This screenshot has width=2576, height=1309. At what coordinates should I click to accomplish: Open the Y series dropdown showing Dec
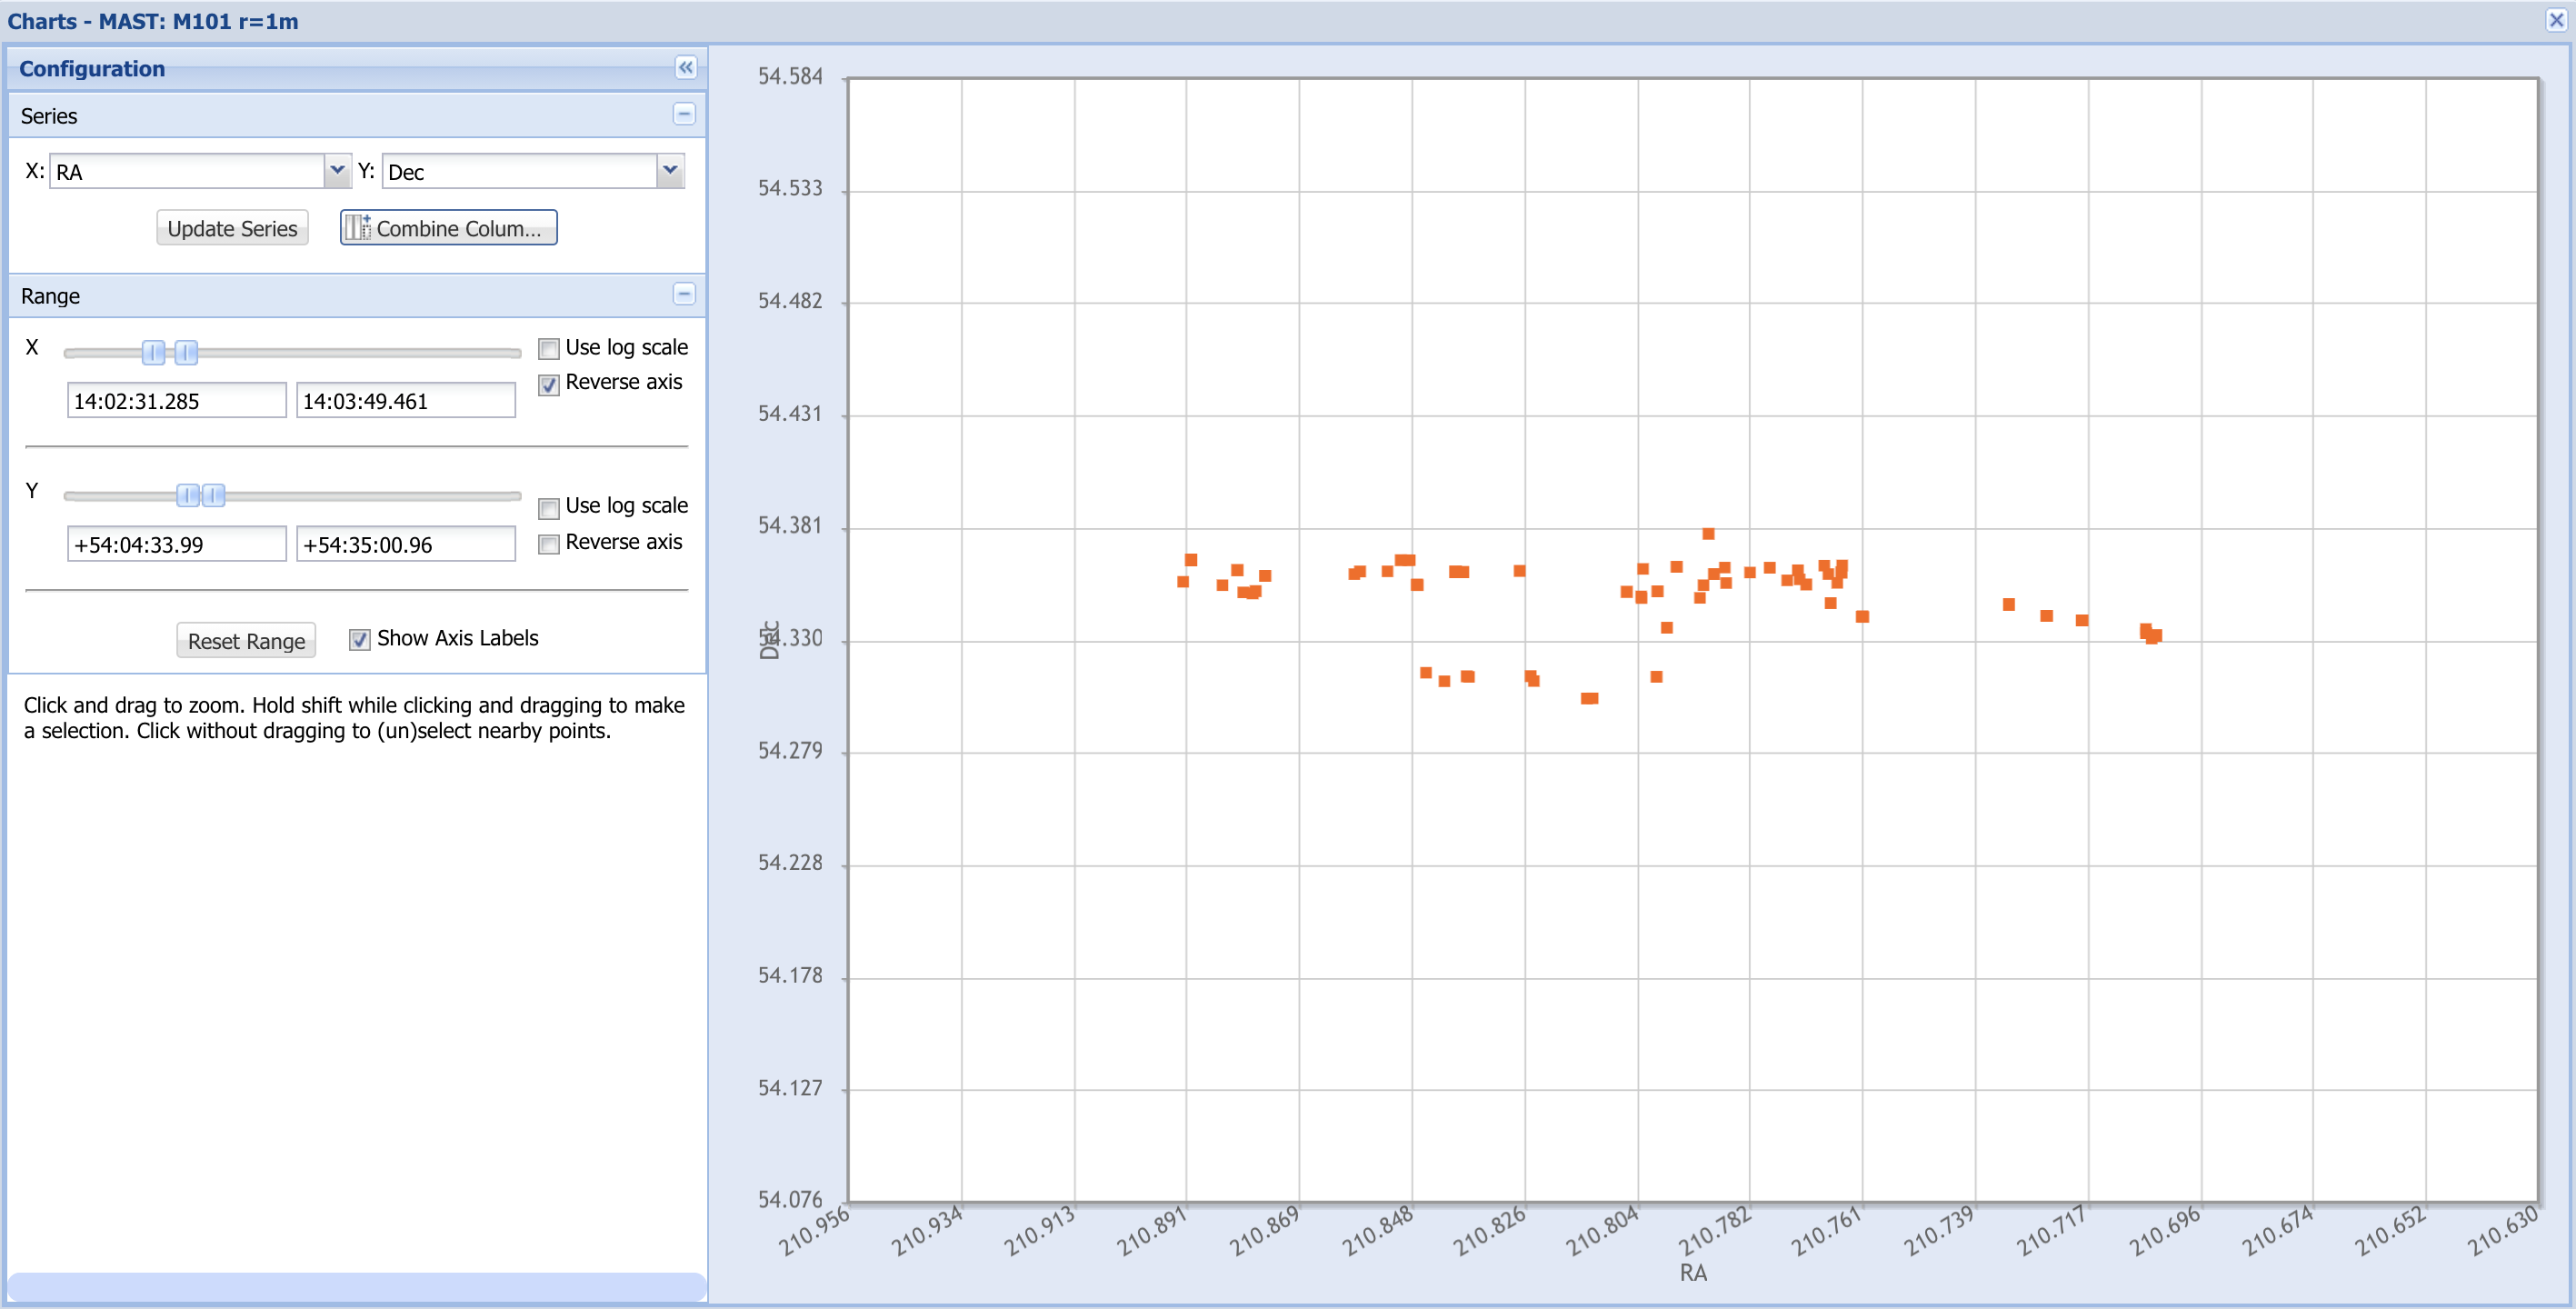pos(670,171)
